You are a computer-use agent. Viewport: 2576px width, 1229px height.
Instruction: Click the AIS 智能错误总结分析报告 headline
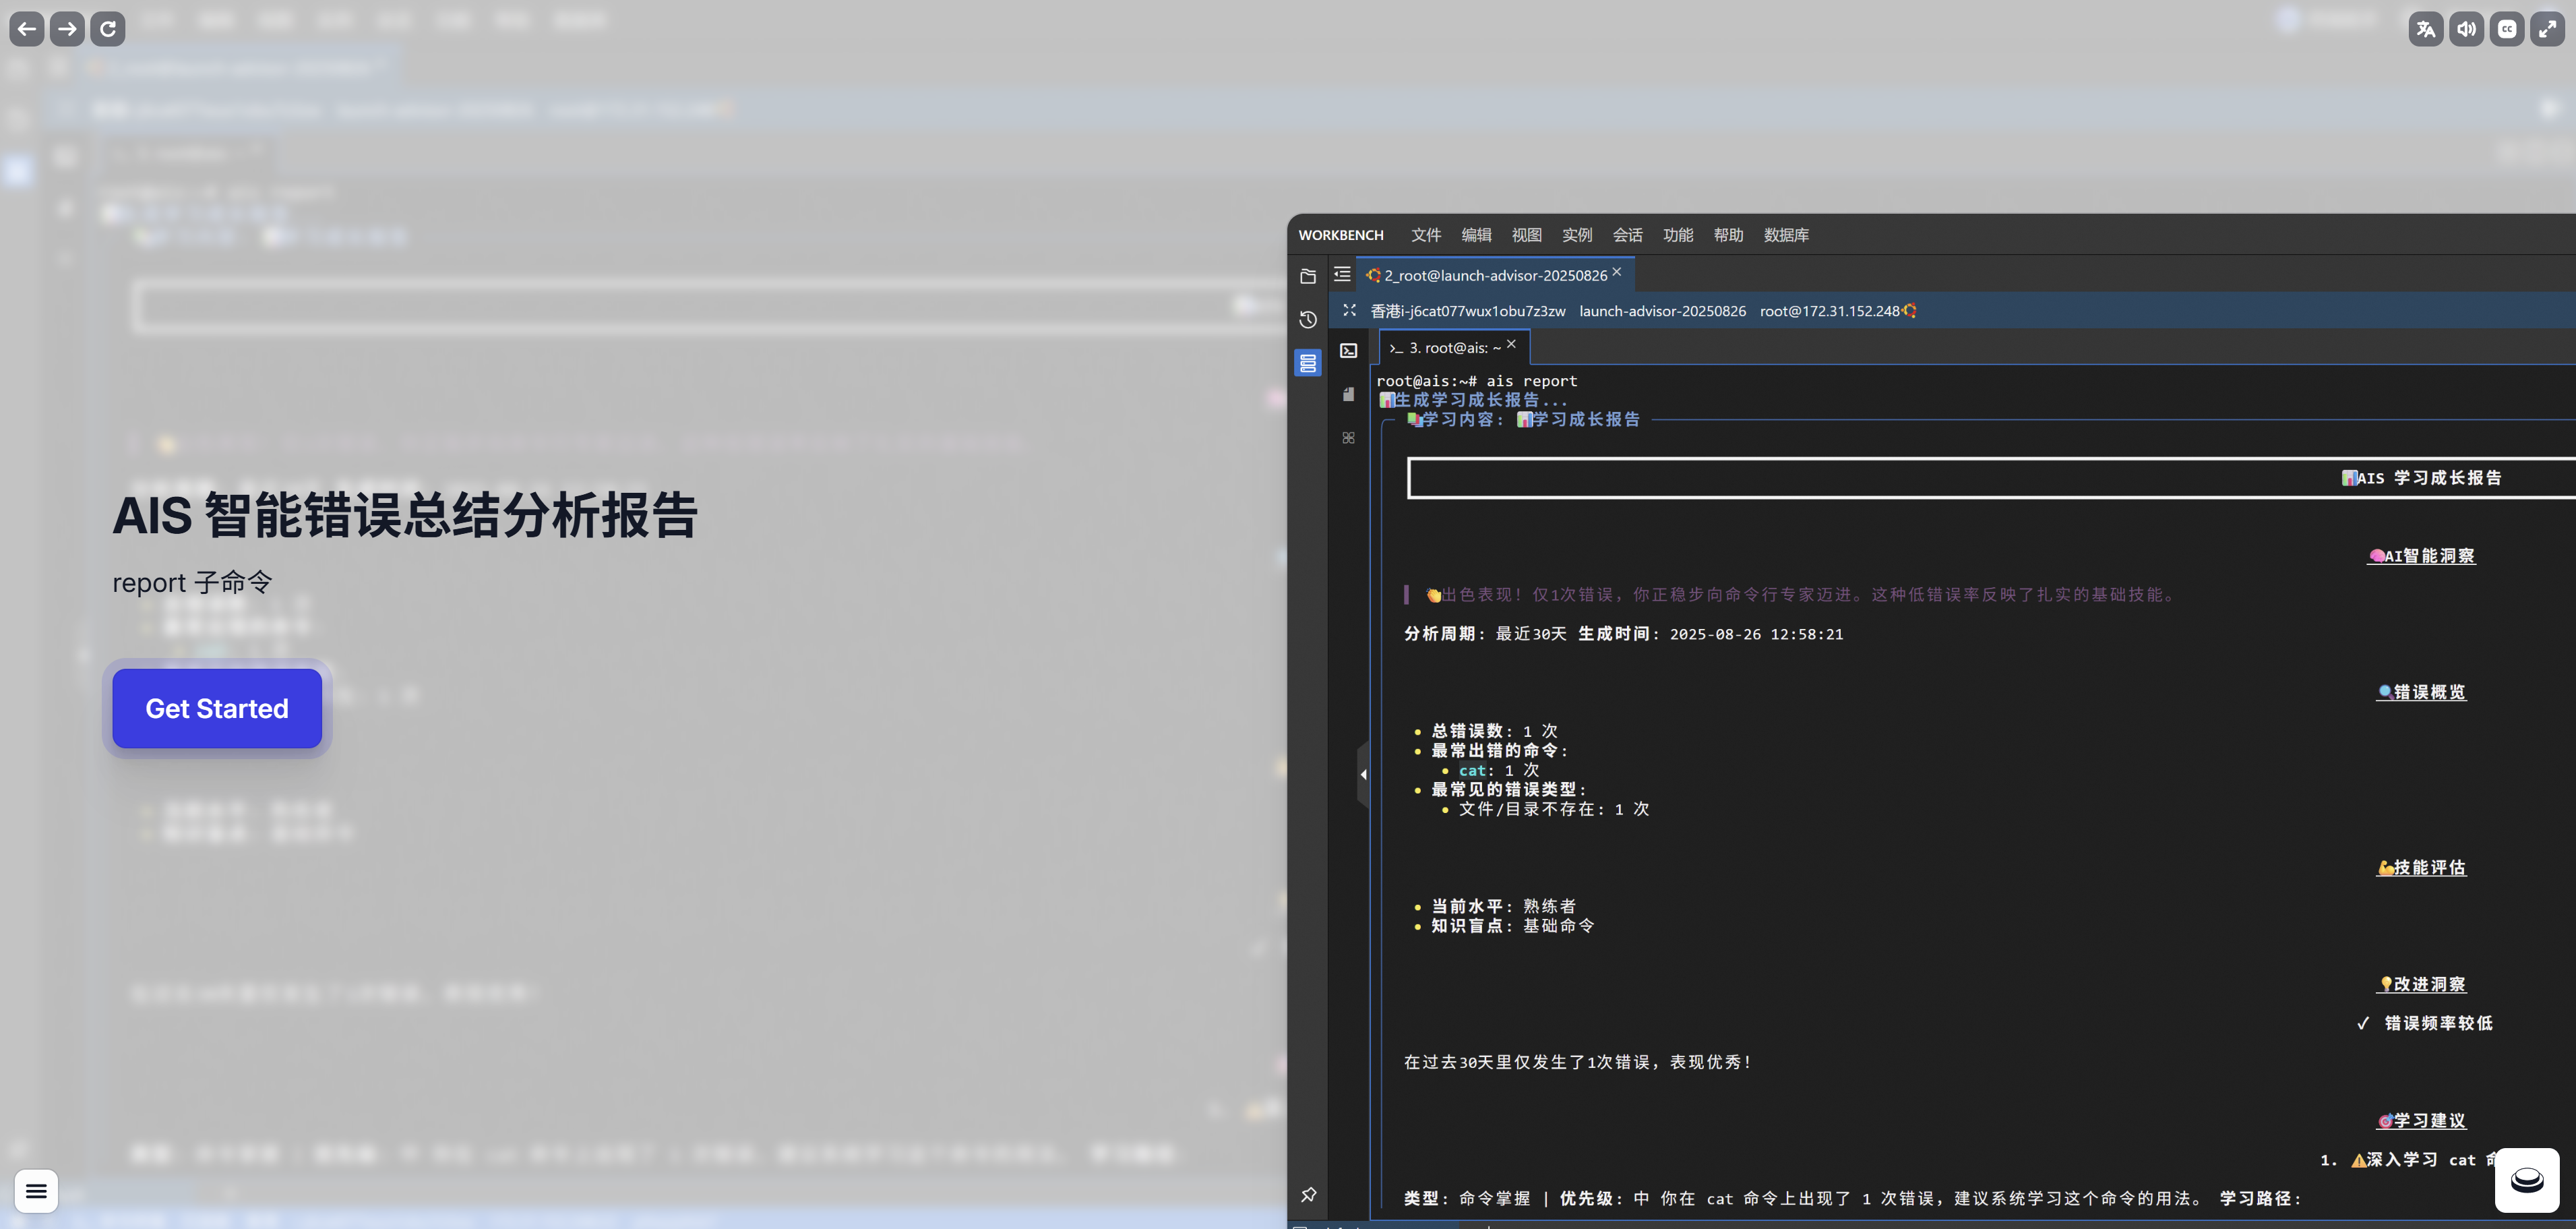[405, 516]
